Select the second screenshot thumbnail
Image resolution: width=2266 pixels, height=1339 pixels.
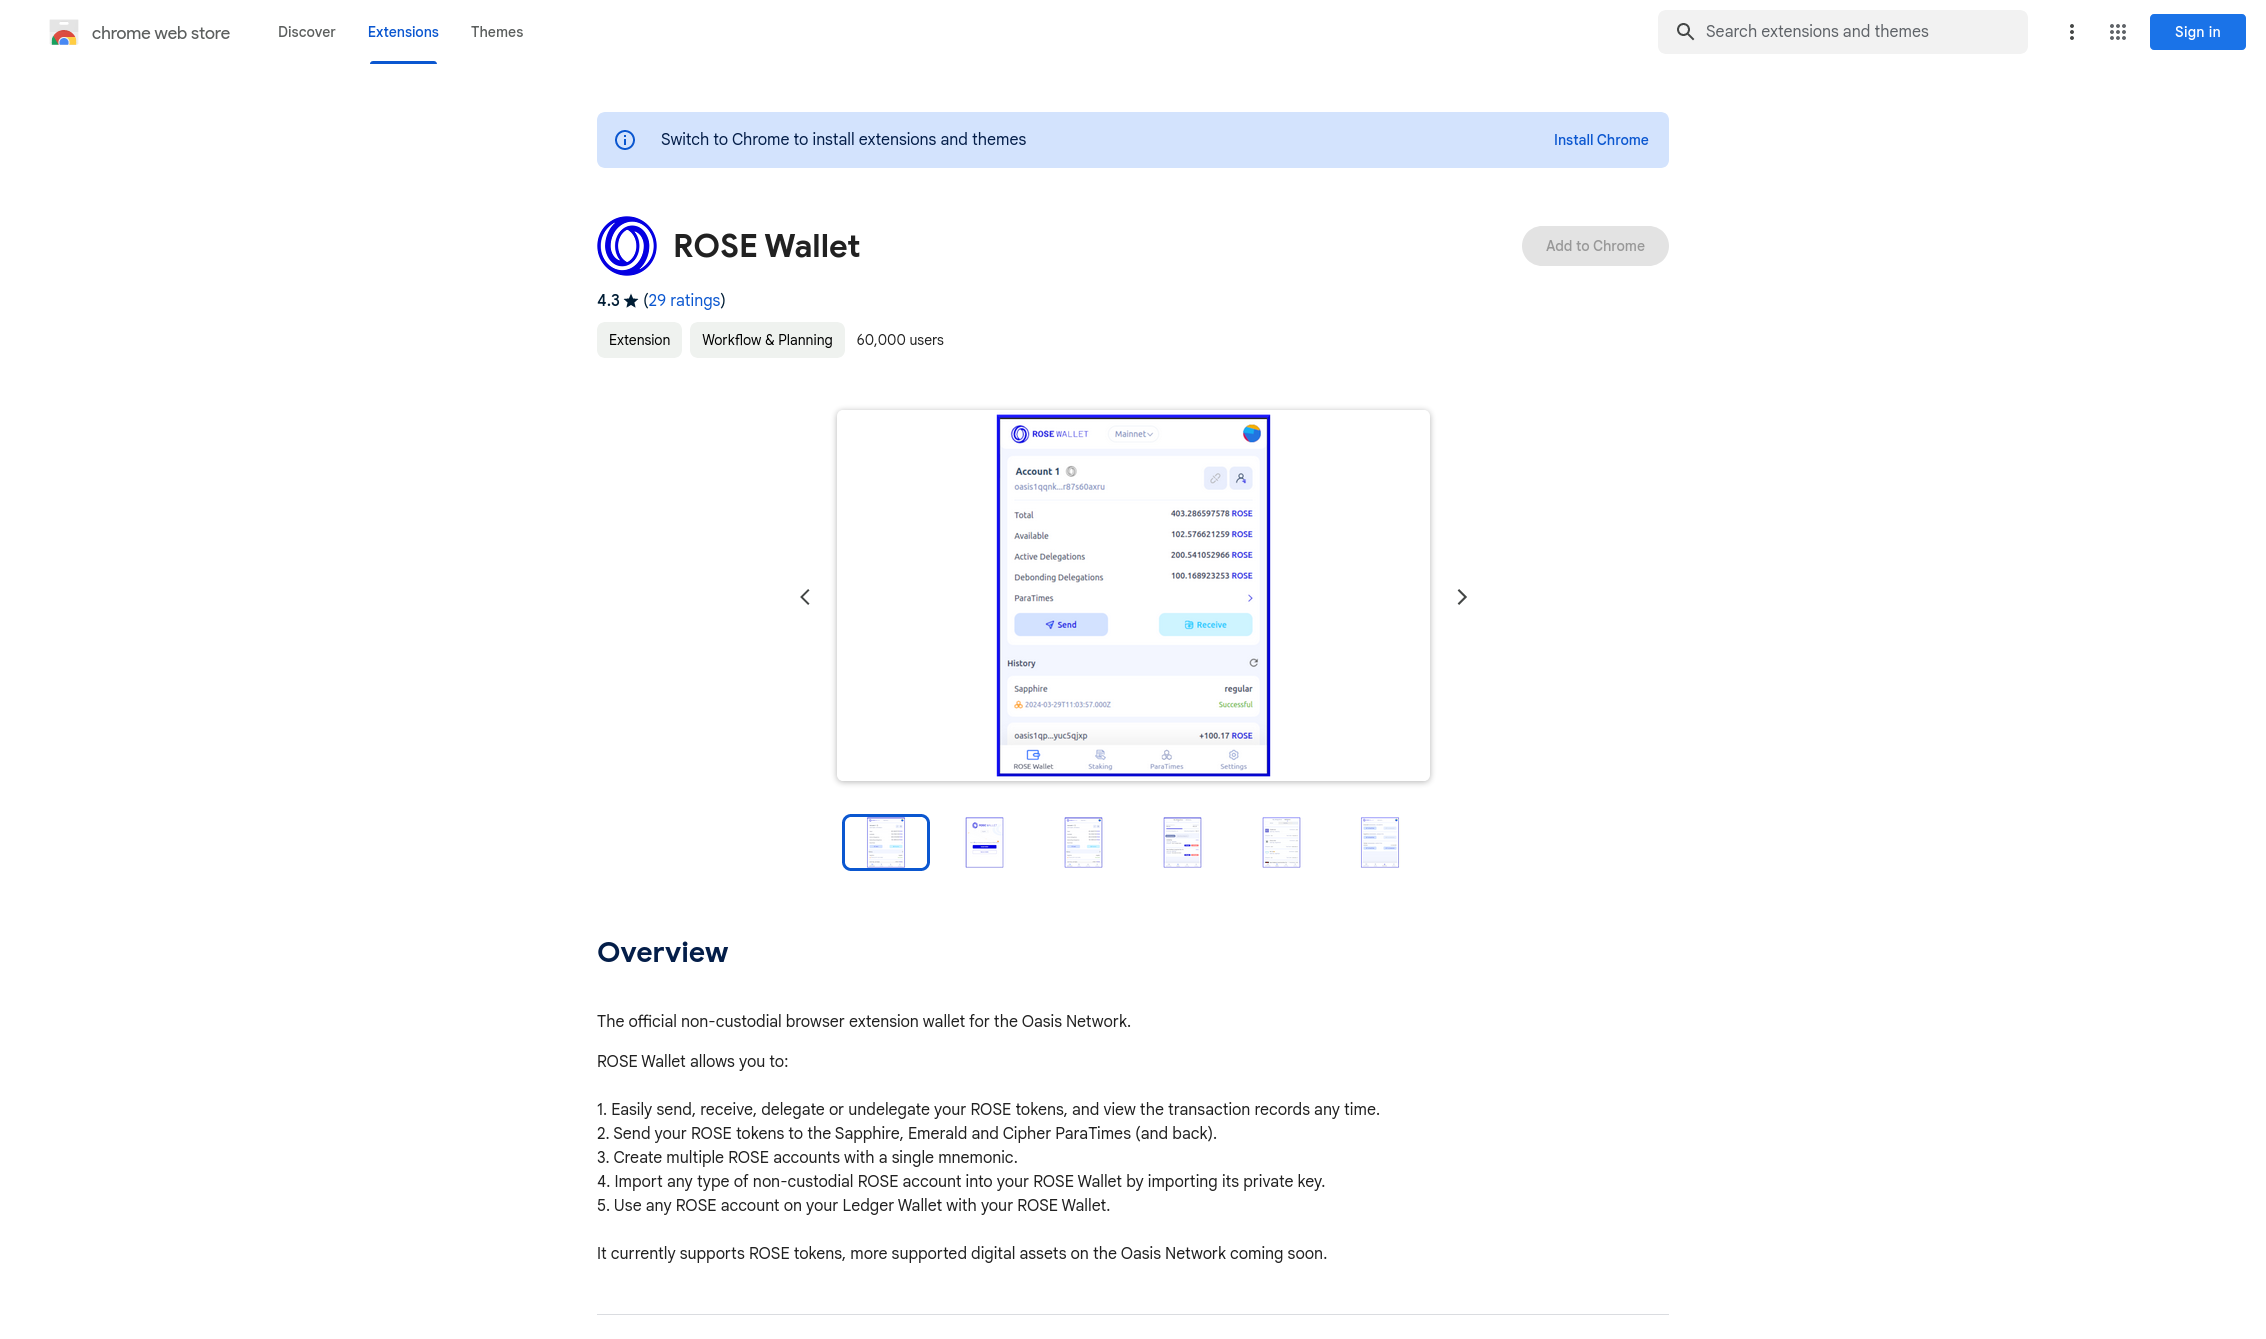[984, 841]
